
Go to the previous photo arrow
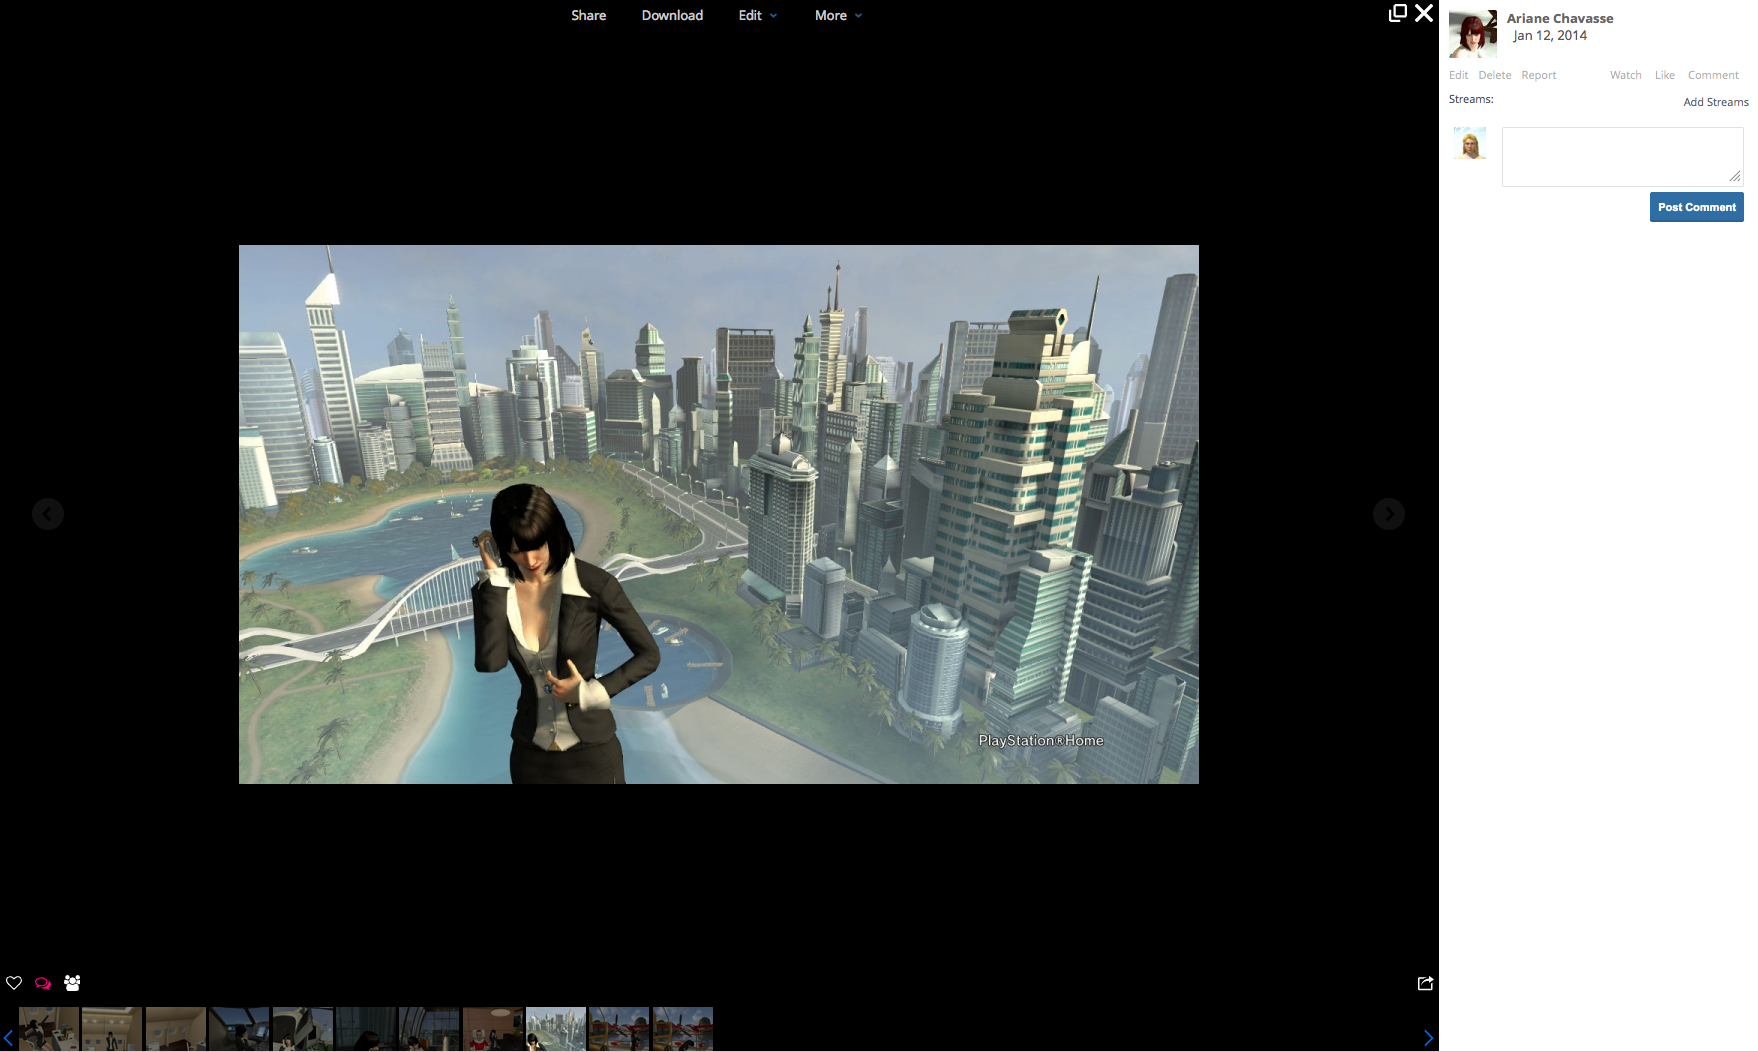click(48, 514)
